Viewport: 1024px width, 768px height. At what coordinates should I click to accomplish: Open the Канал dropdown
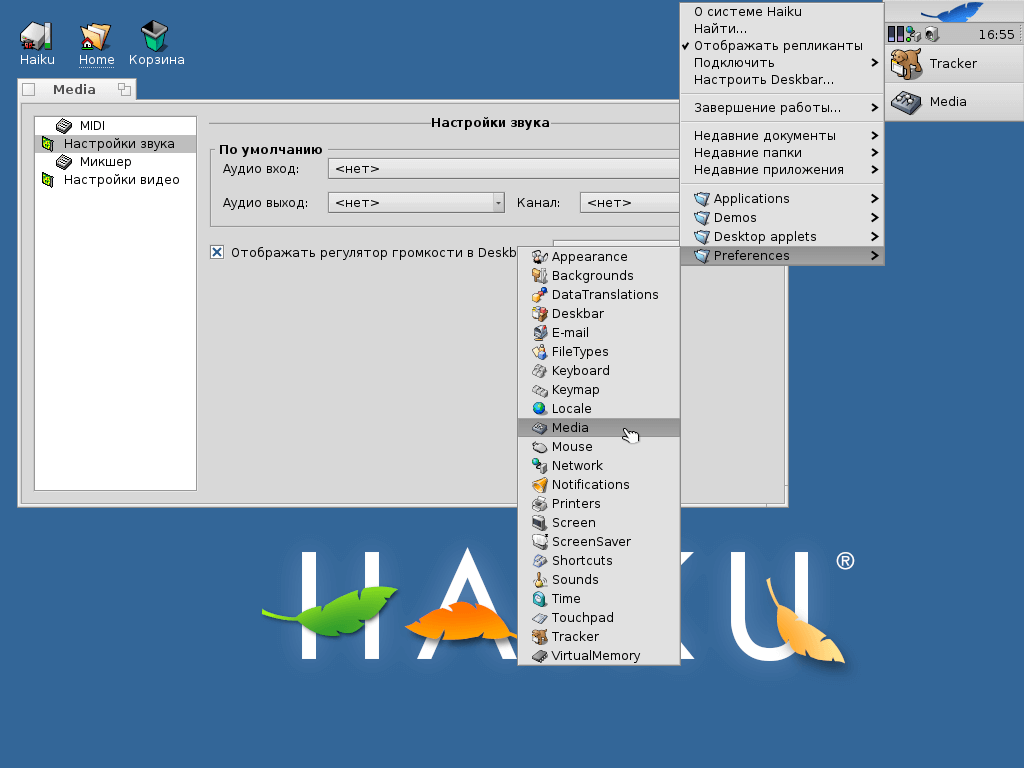[x=630, y=203]
